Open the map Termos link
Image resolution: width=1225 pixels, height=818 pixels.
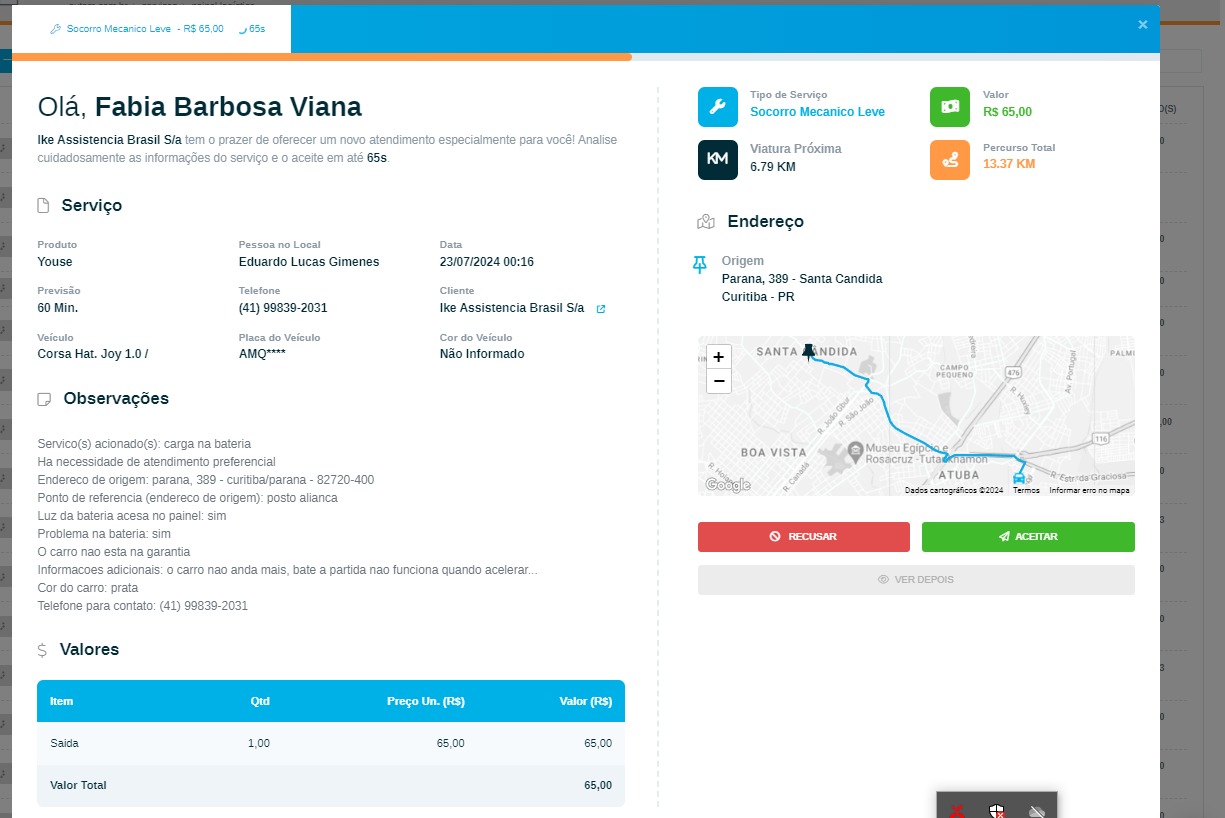pyautogui.click(x=1026, y=491)
